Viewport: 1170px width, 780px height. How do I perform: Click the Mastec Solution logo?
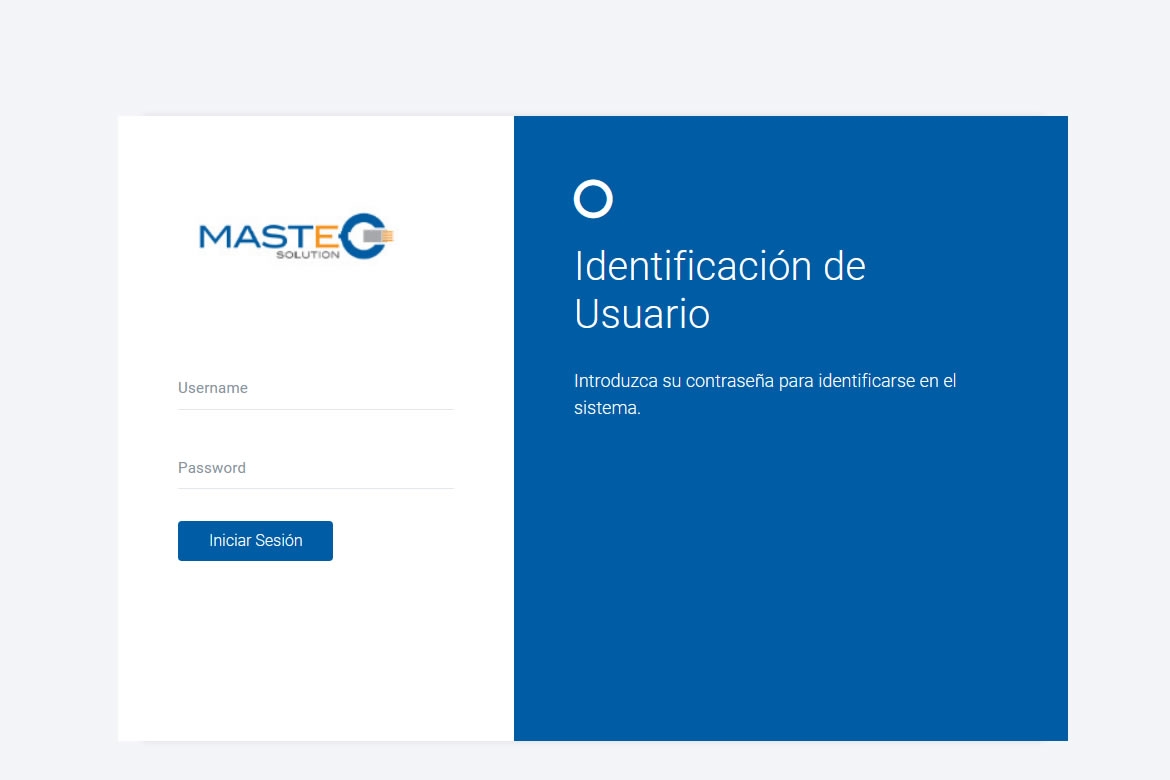click(296, 237)
